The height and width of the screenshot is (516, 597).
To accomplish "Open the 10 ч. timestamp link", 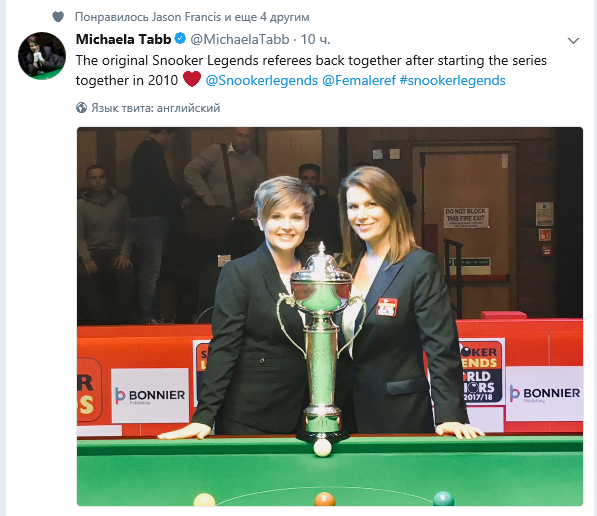I will pos(315,39).
